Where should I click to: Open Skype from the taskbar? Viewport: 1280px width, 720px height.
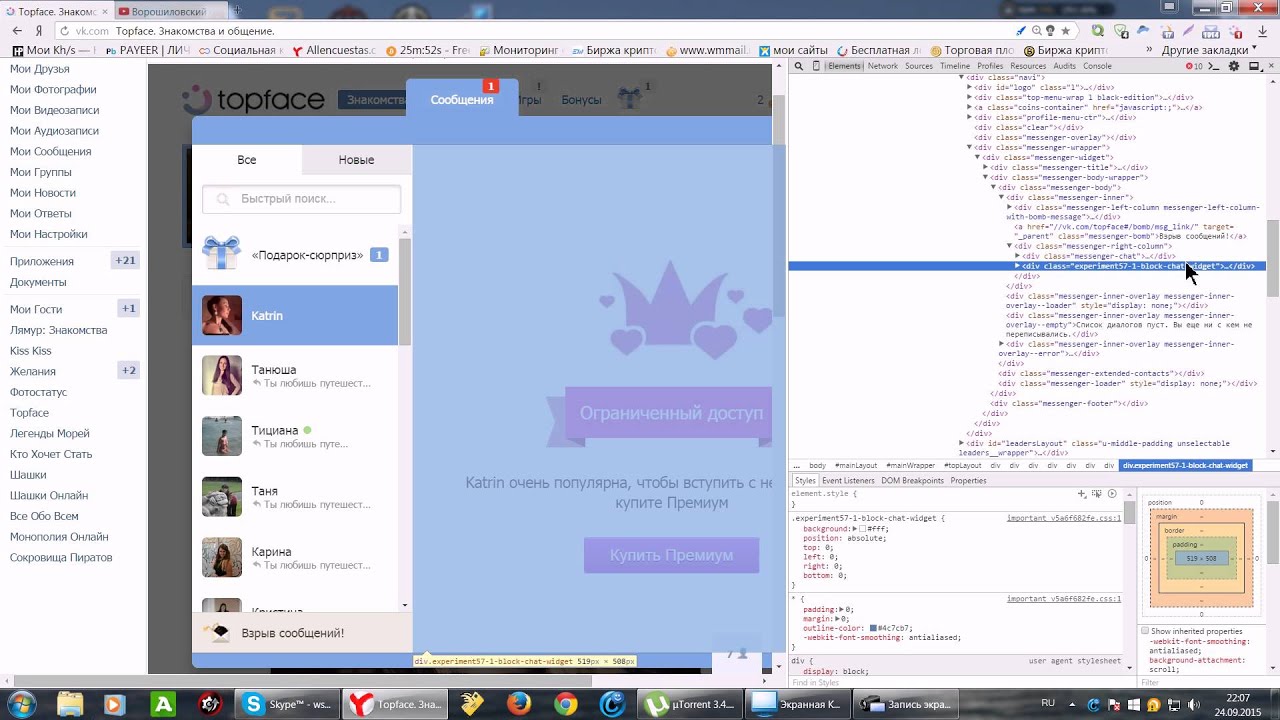pos(288,704)
